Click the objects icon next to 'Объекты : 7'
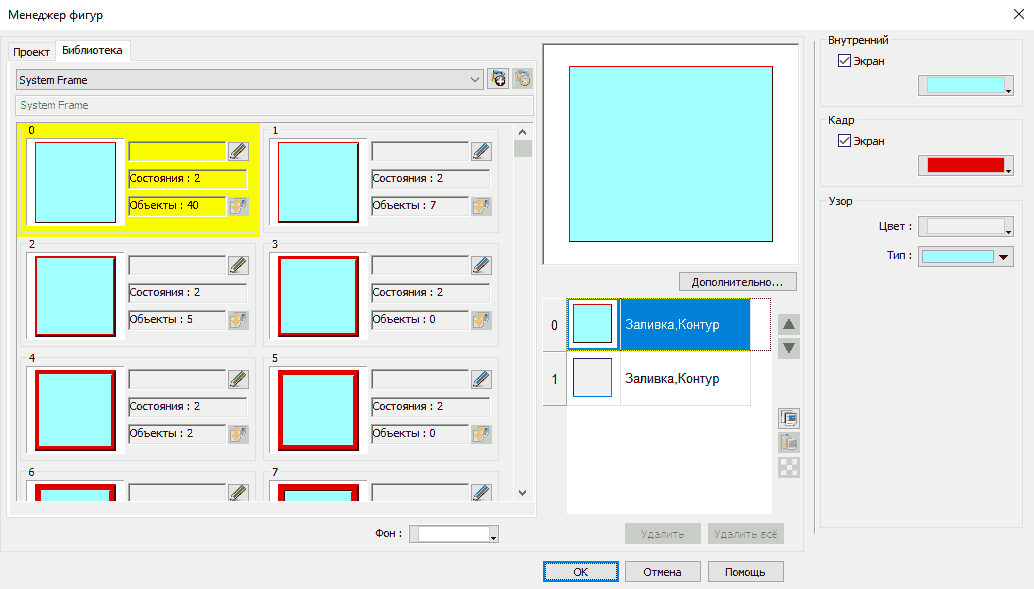Image resolution: width=1034 pixels, height=589 pixels. click(x=481, y=206)
